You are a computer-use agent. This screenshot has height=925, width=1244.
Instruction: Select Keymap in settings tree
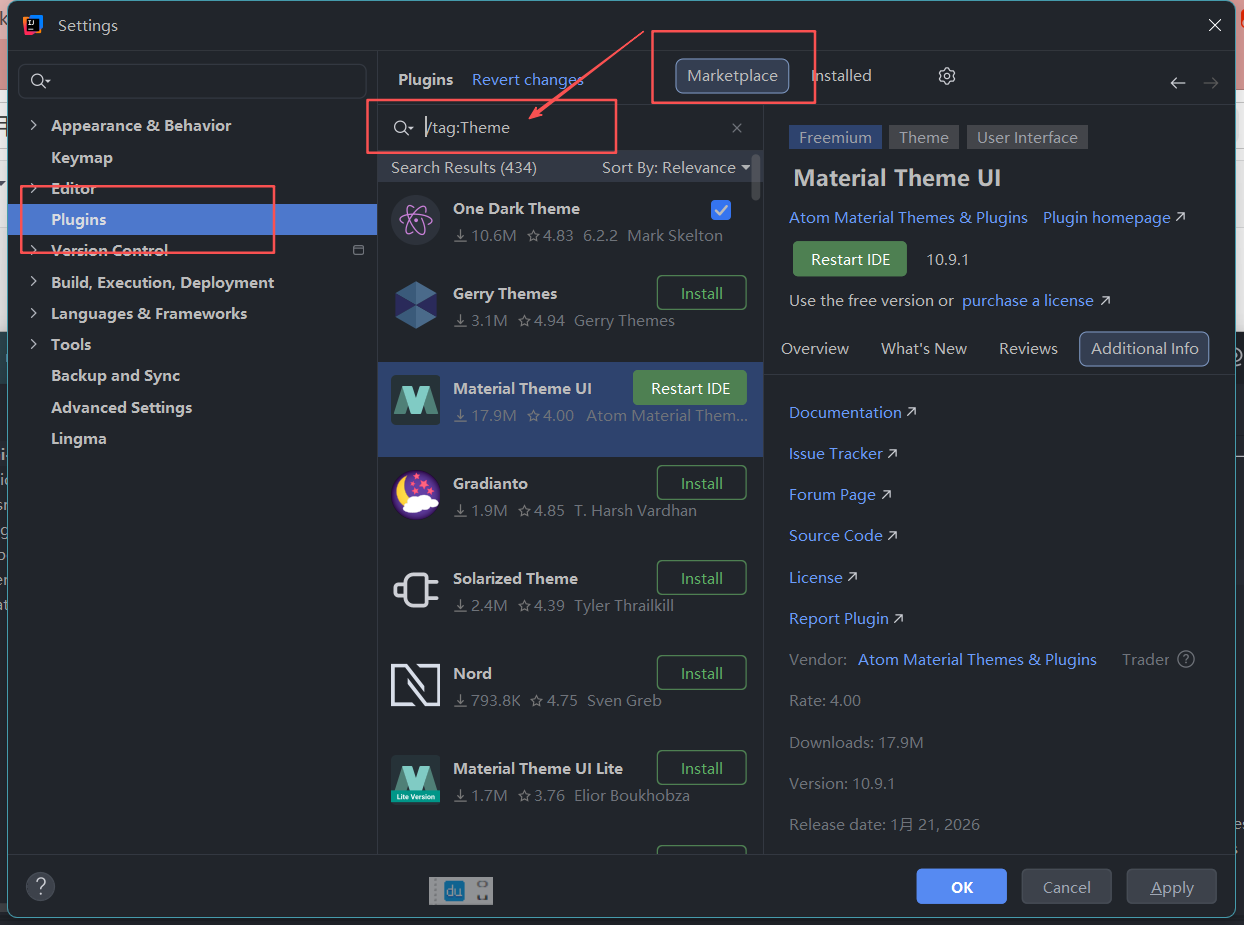[x=82, y=157]
